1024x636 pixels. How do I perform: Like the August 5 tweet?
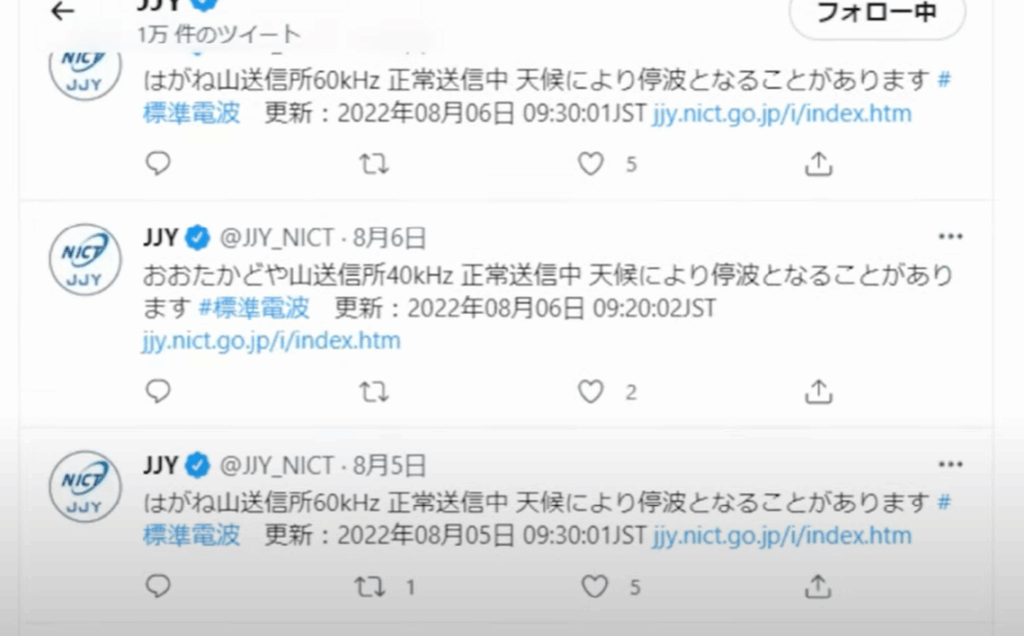click(594, 586)
